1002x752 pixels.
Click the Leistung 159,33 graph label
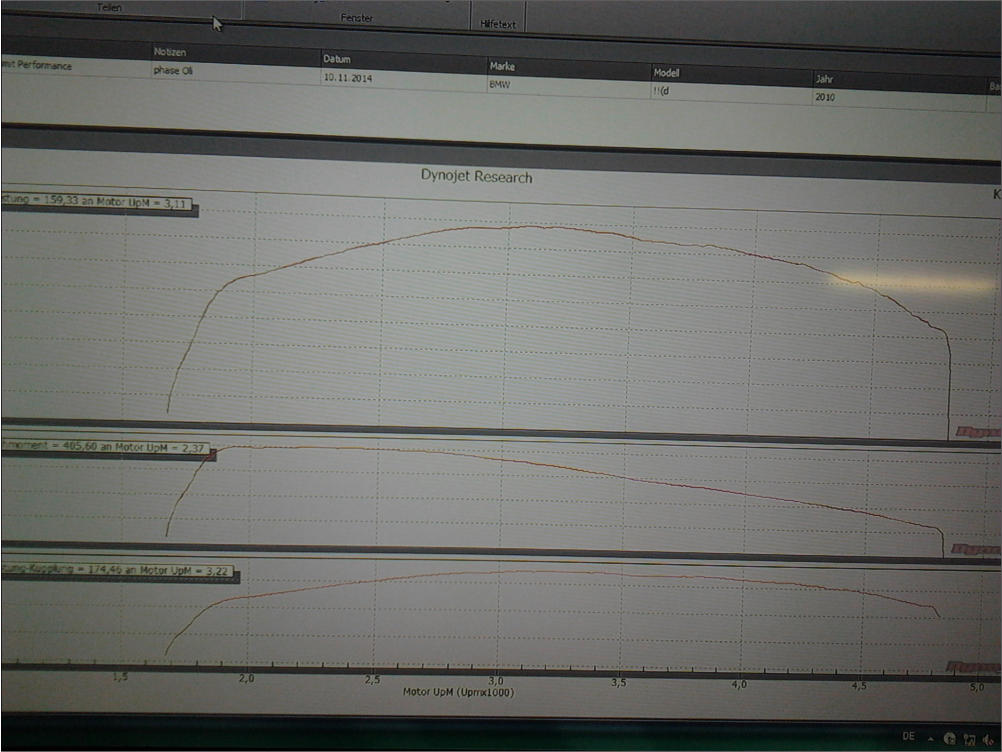96,202
